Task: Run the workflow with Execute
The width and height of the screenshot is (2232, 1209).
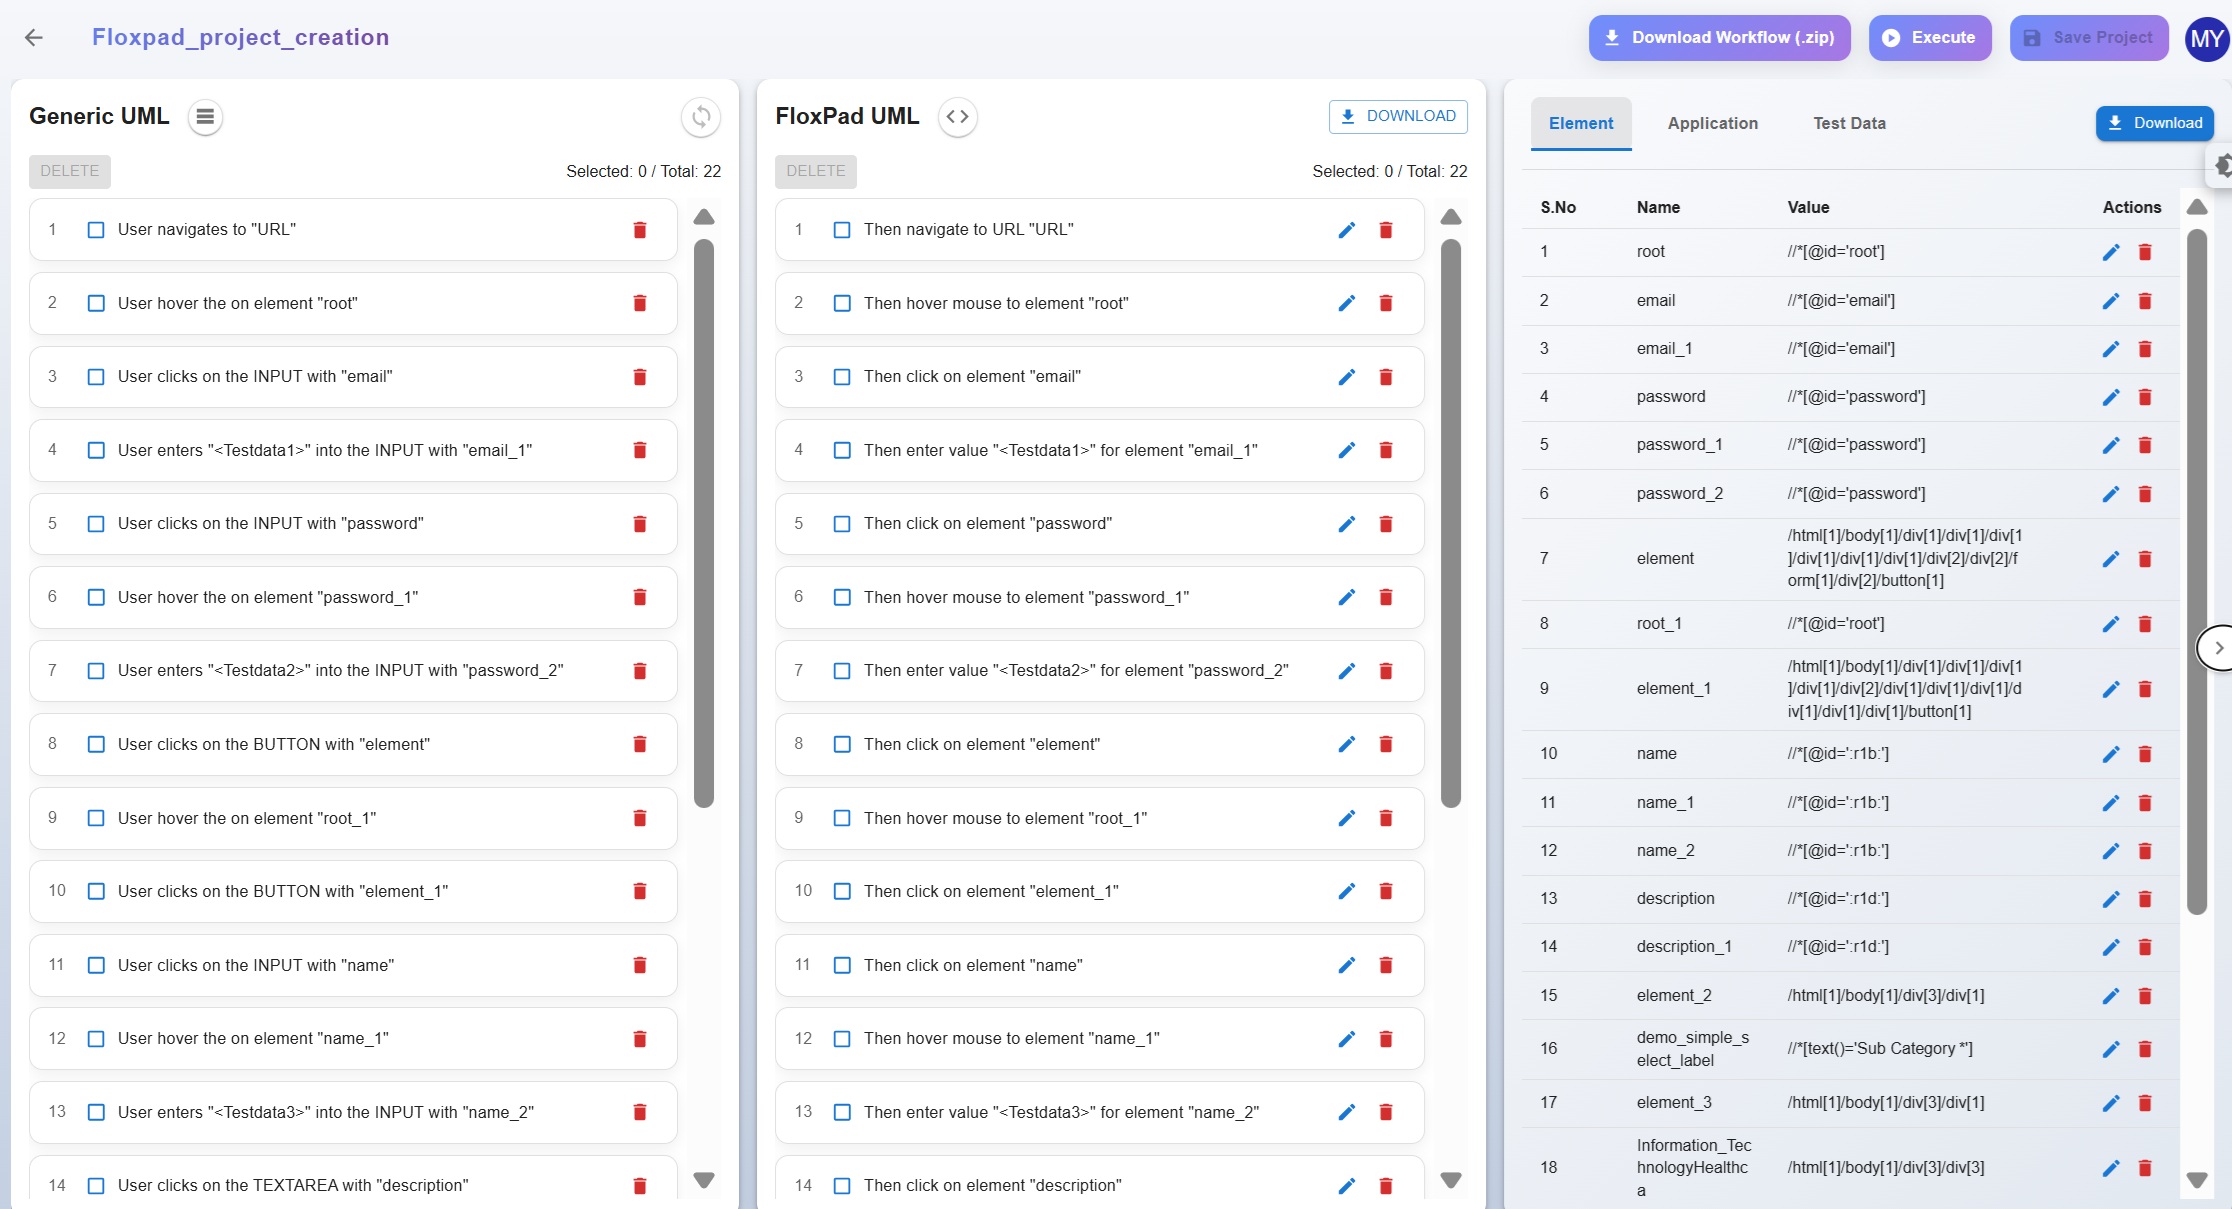Action: 1930,38
